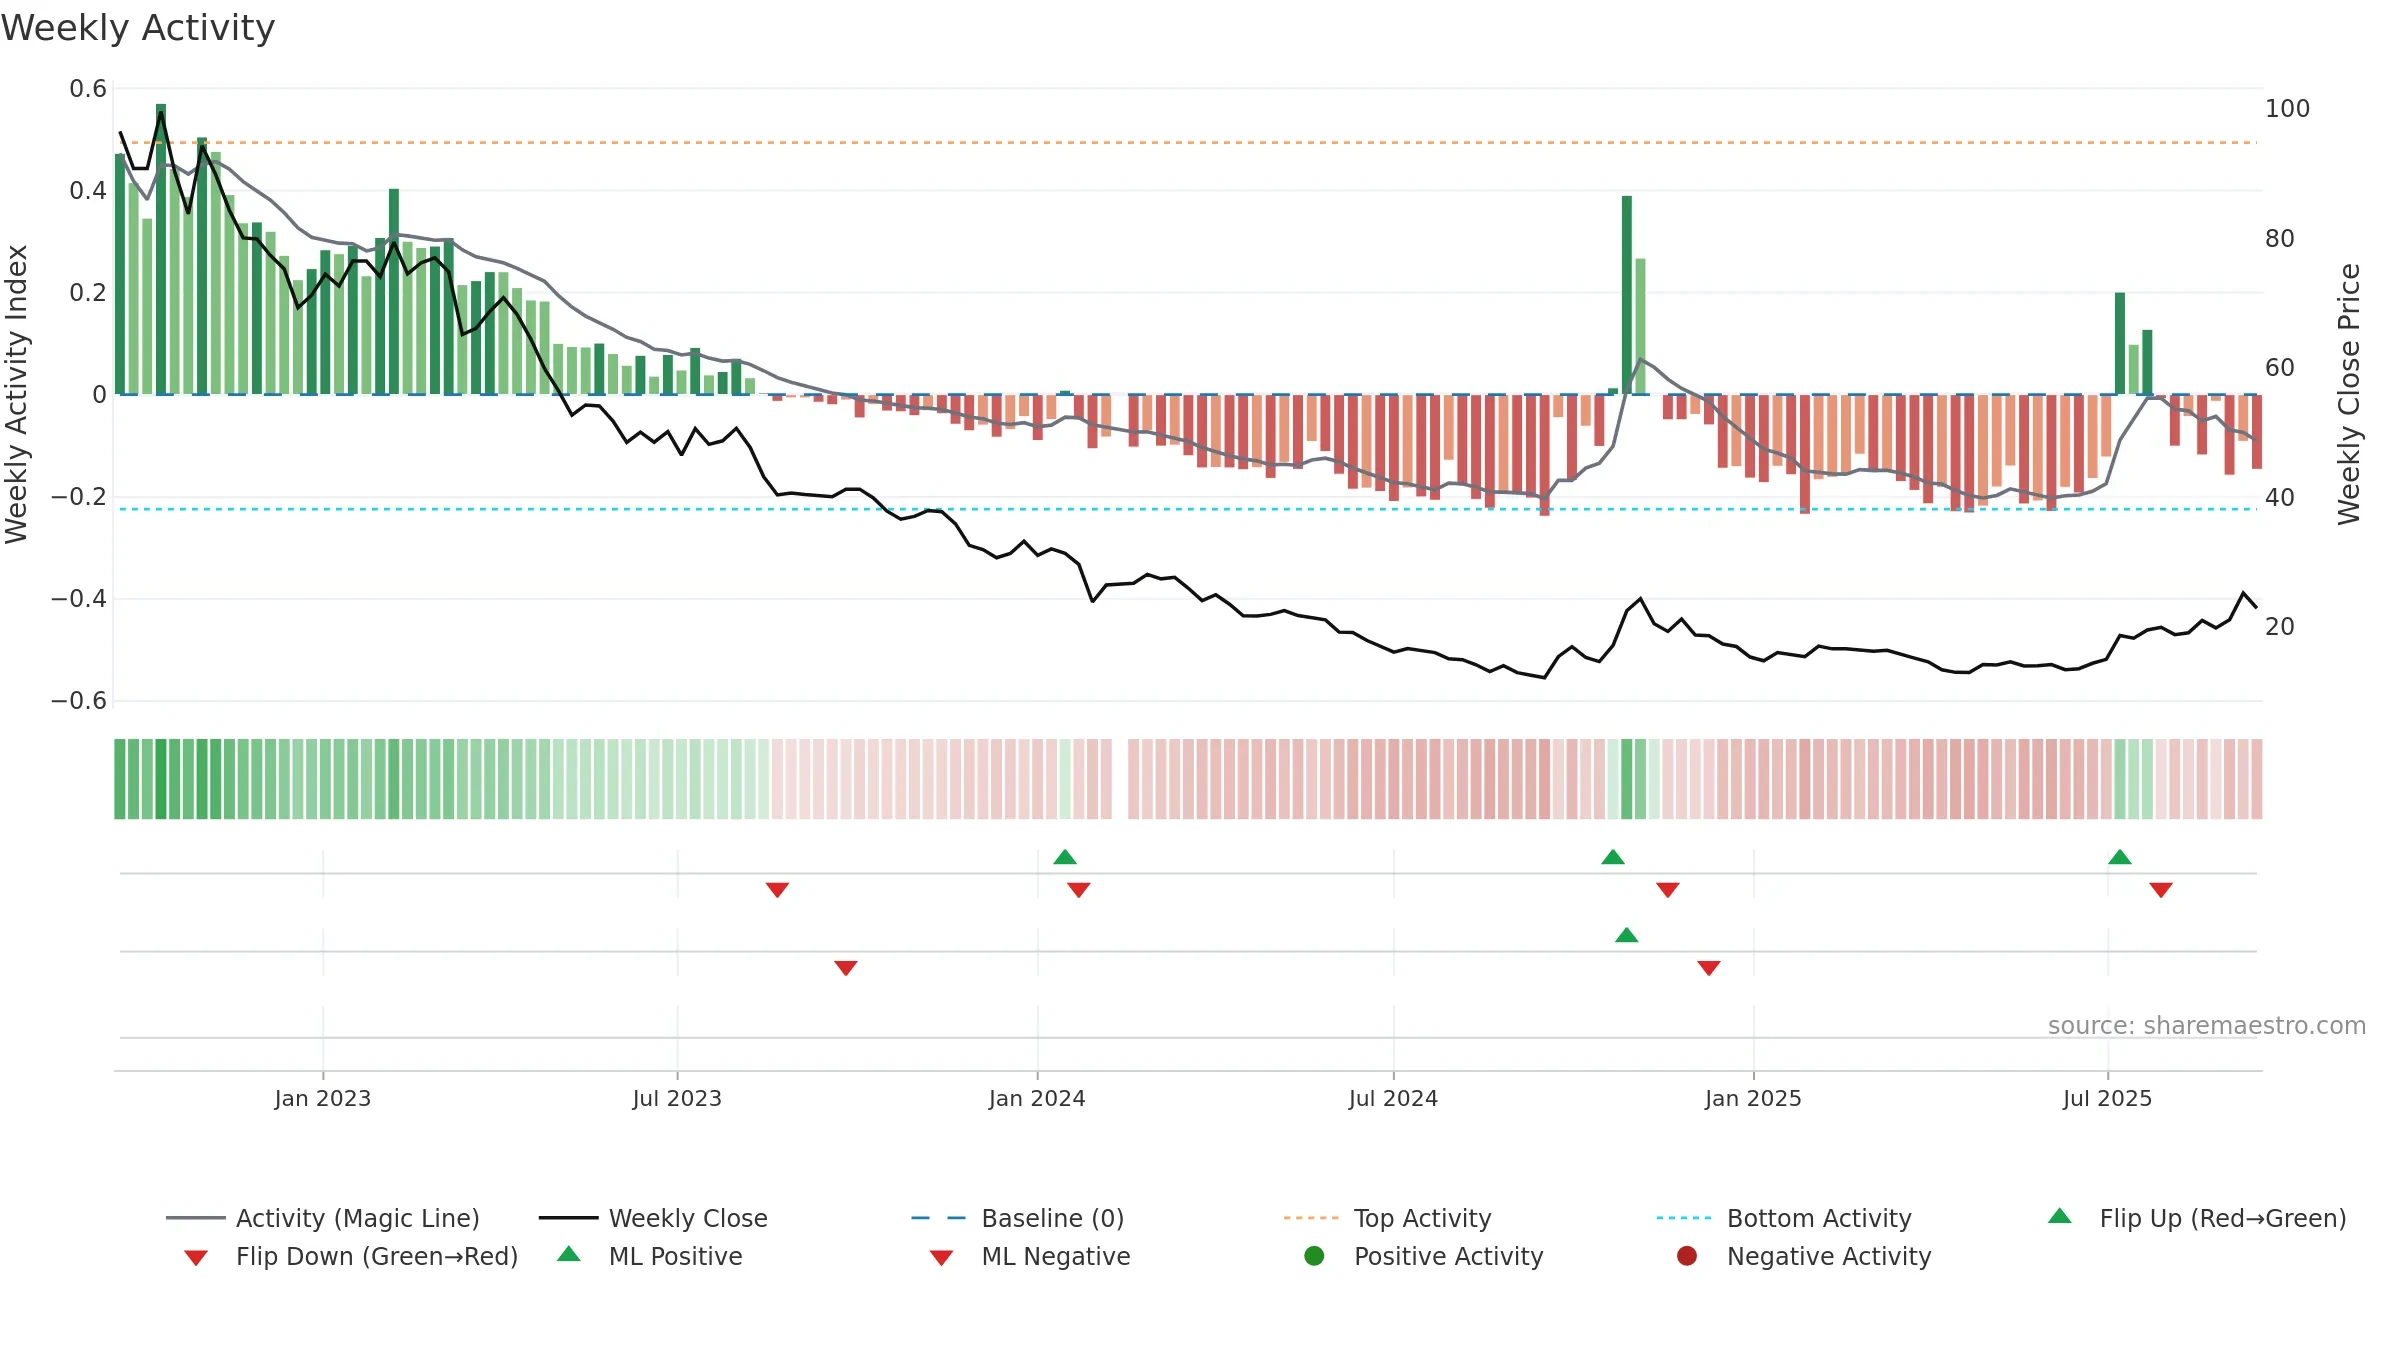Click the Jan 2023 x-axis label
This screenshot has width=2400, height=1350.
pos(323,1098)
